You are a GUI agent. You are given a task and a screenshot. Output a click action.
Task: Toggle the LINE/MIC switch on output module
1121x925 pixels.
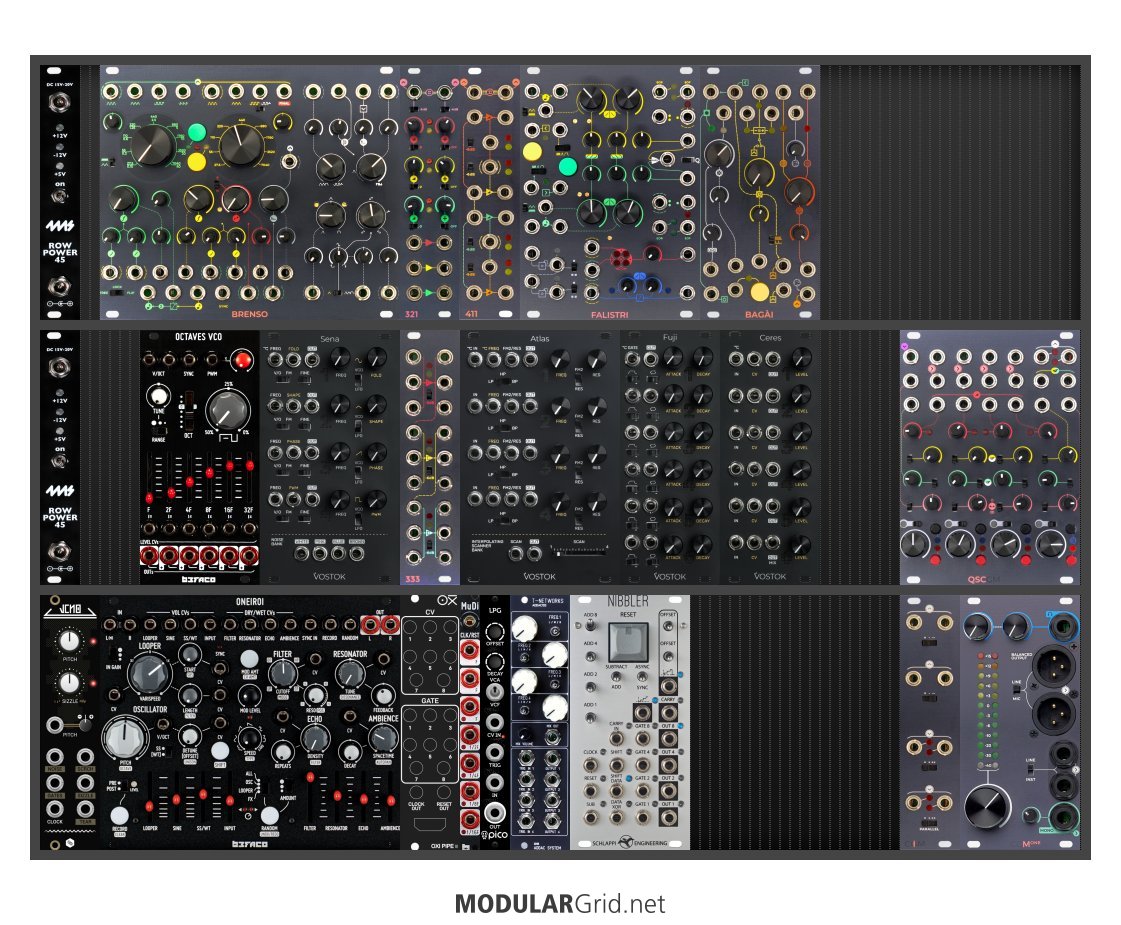coord(1017,687)
